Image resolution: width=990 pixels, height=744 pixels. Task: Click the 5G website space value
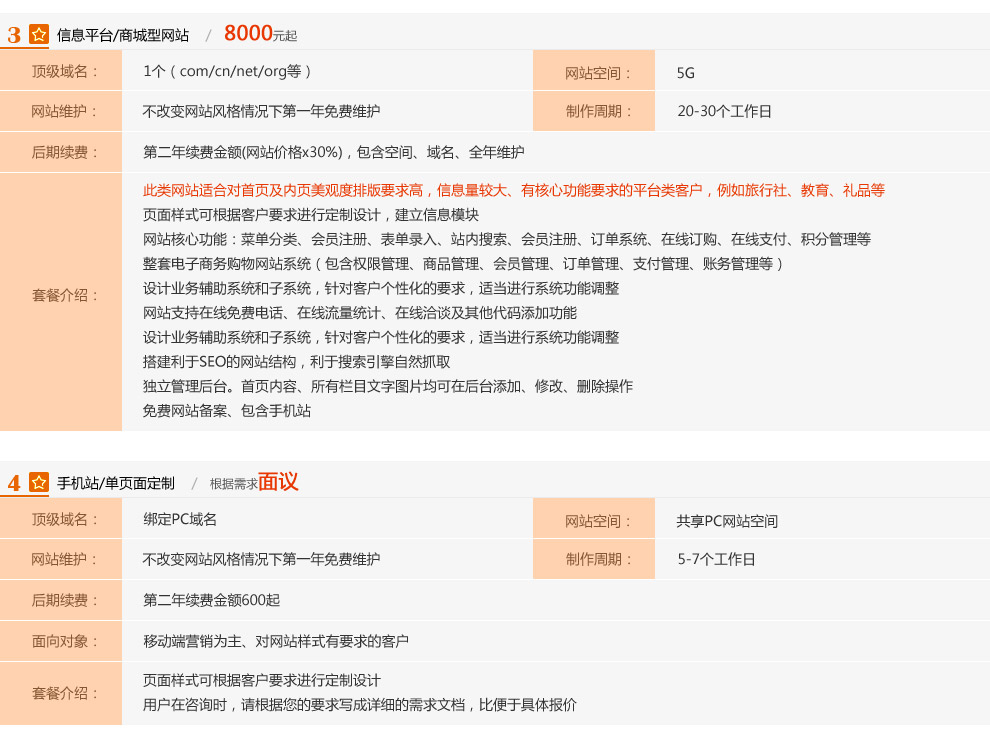click(686, 73)
